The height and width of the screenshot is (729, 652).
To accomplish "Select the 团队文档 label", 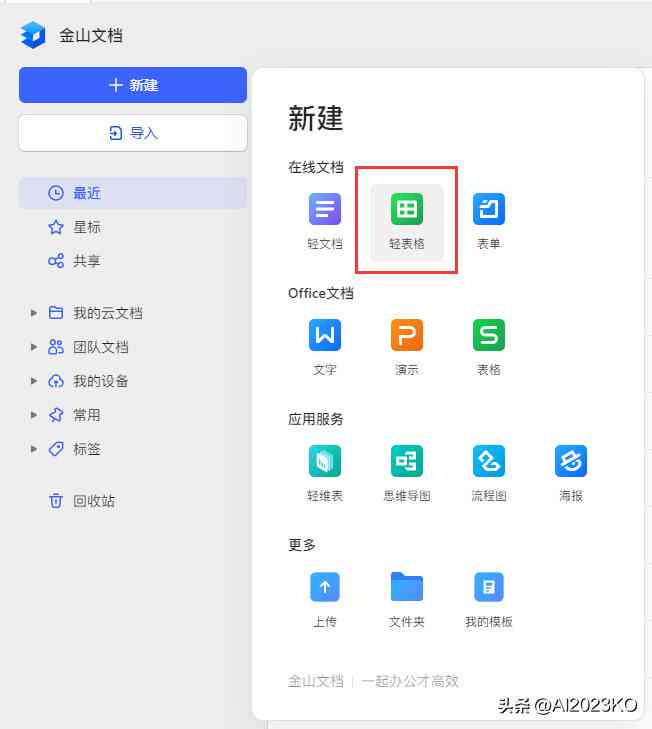I will coord(100,347).
